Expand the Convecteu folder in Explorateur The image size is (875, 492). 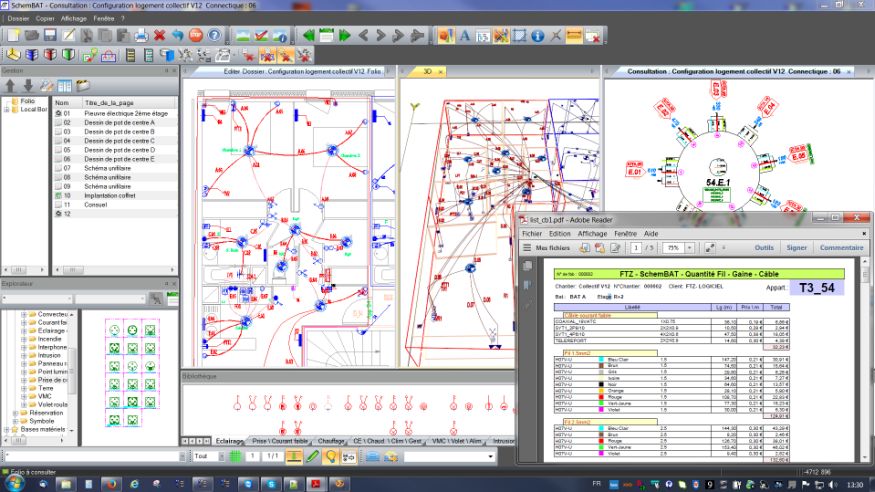24,314
